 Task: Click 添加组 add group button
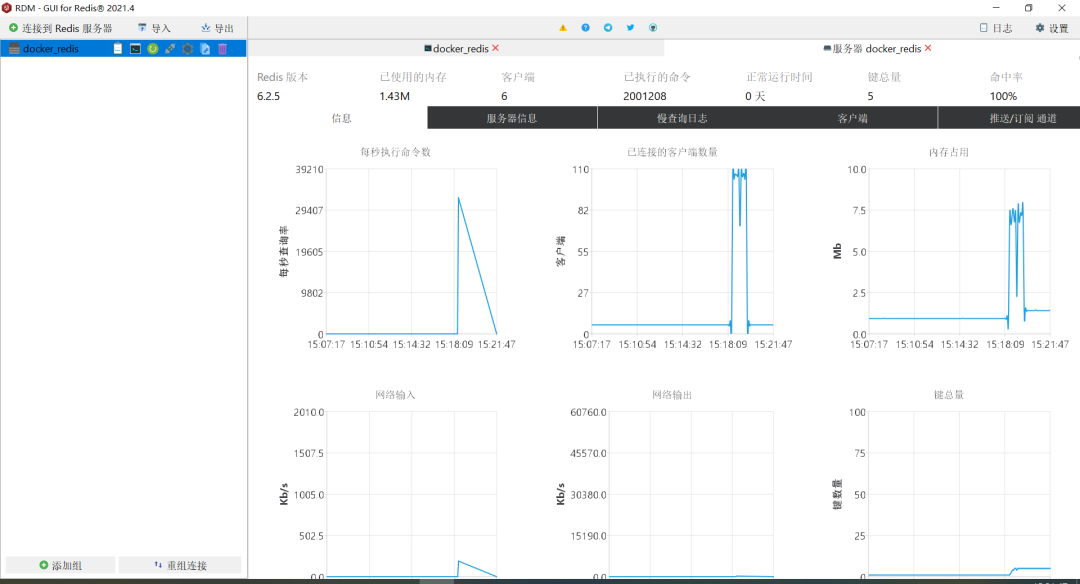click(x=61, y=565)
